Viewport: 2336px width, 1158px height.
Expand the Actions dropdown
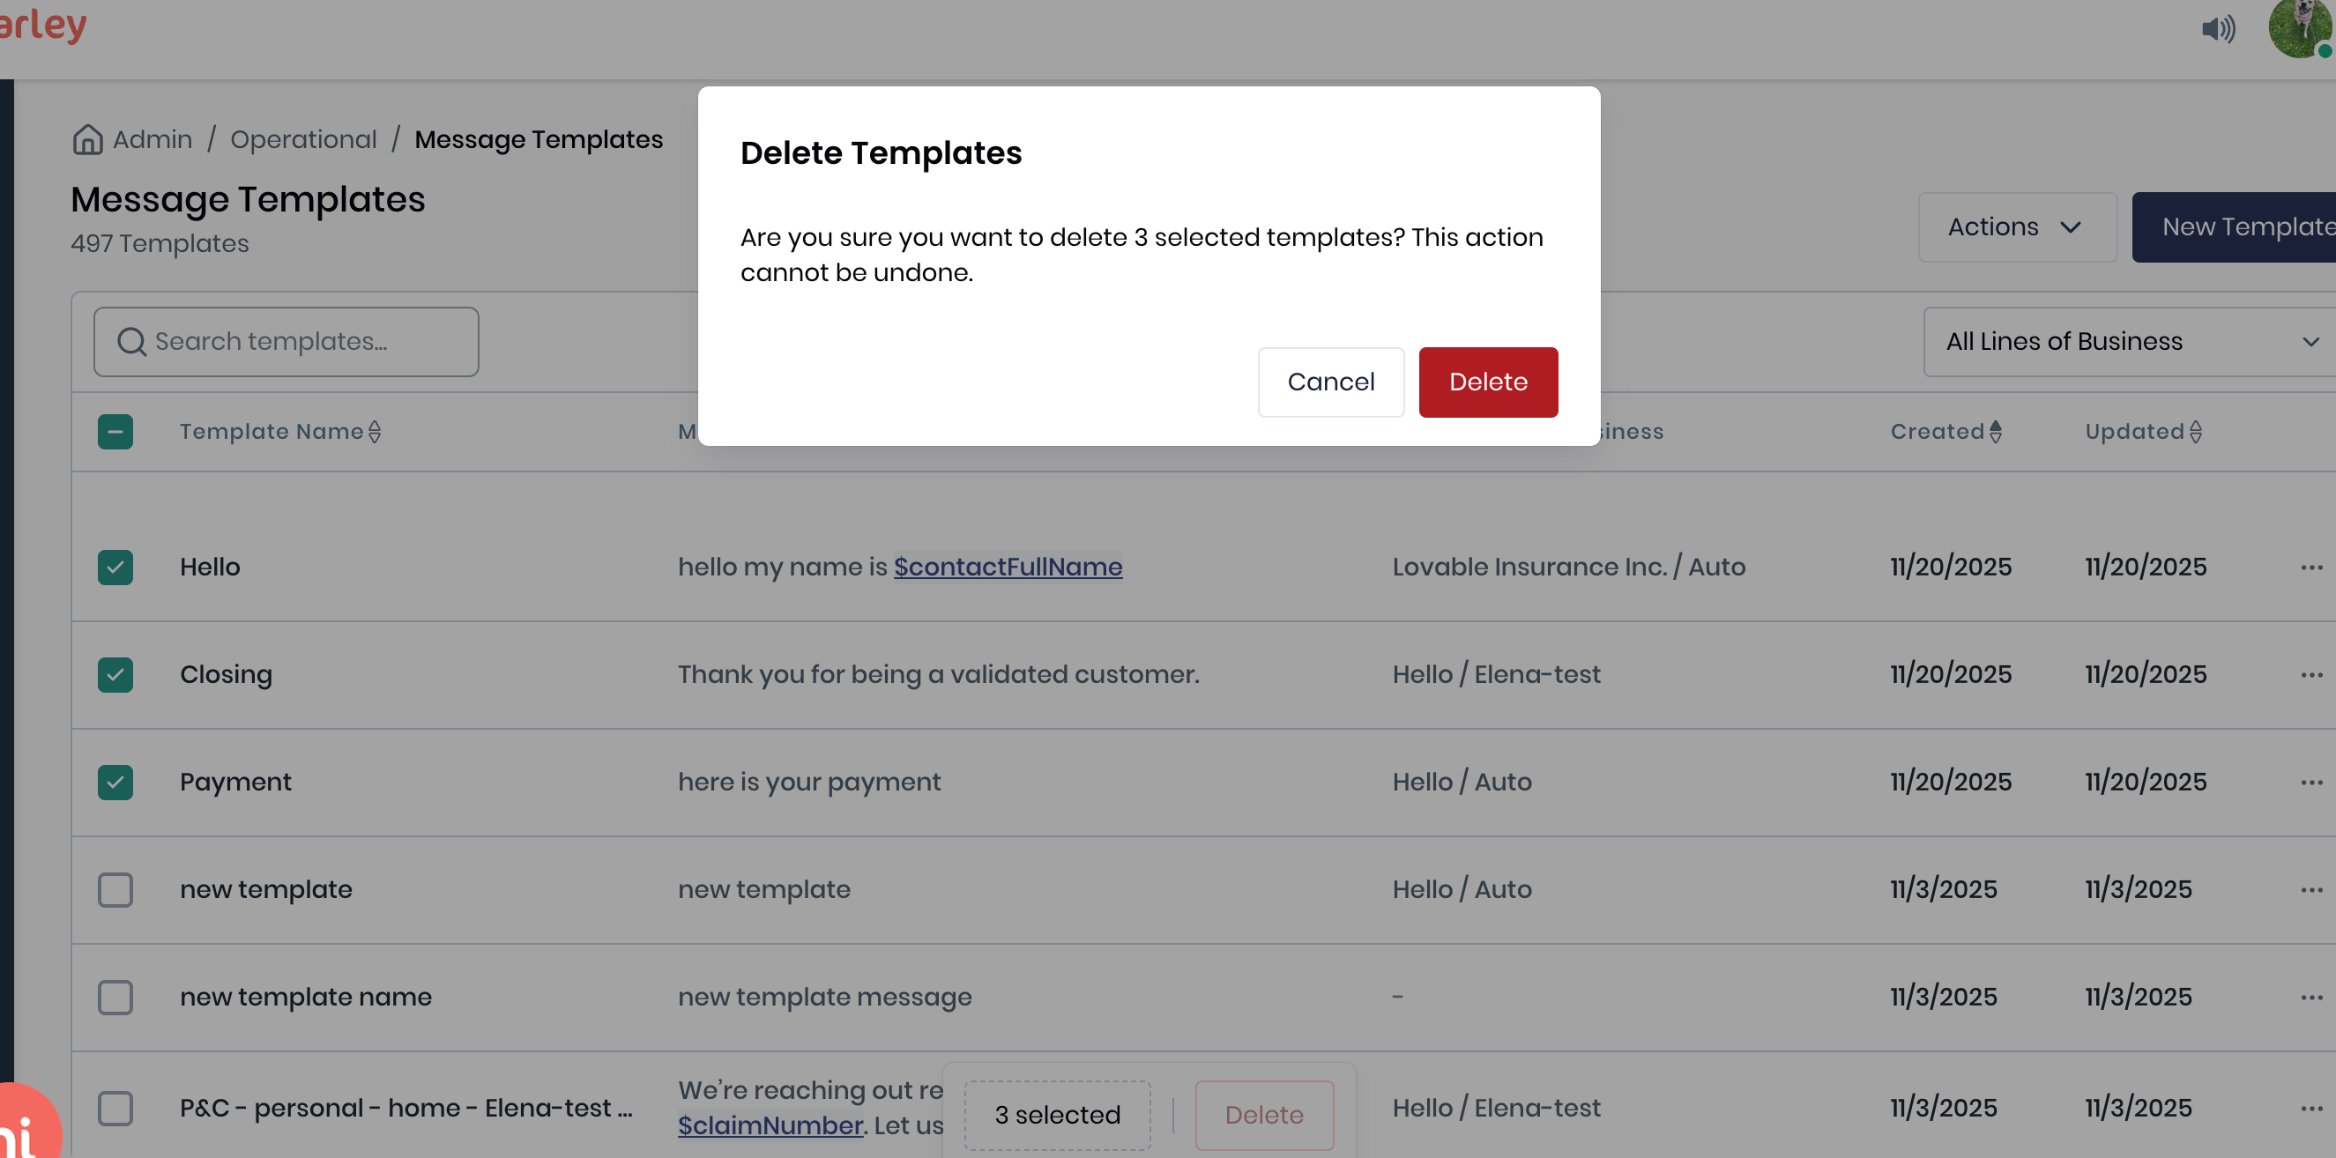tap(2016, 228)
